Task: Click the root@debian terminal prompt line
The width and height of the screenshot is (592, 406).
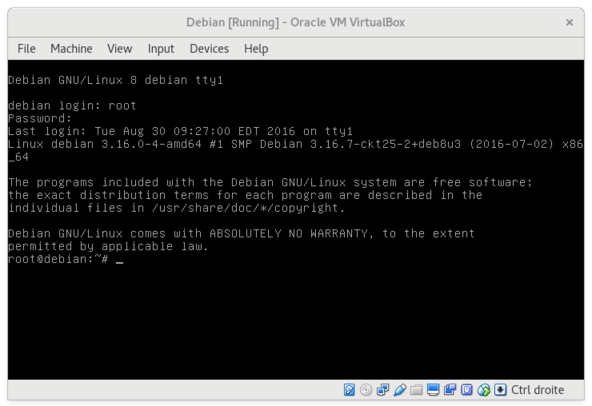Action: (x=66, y=259)
